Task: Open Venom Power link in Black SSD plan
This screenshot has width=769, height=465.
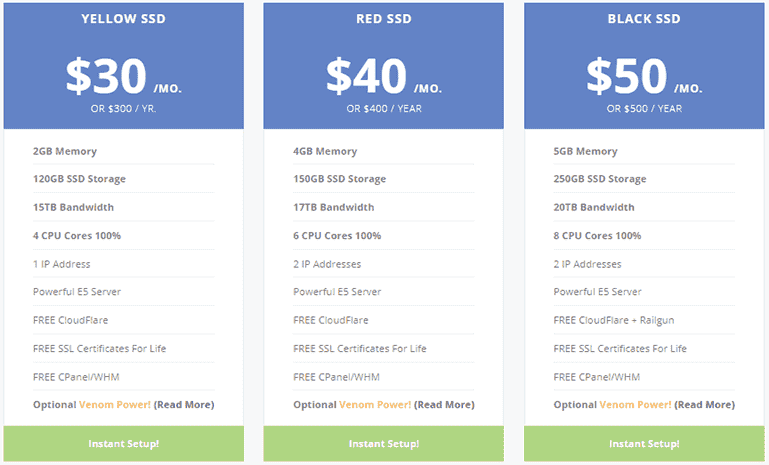Action: pos(636,405)
